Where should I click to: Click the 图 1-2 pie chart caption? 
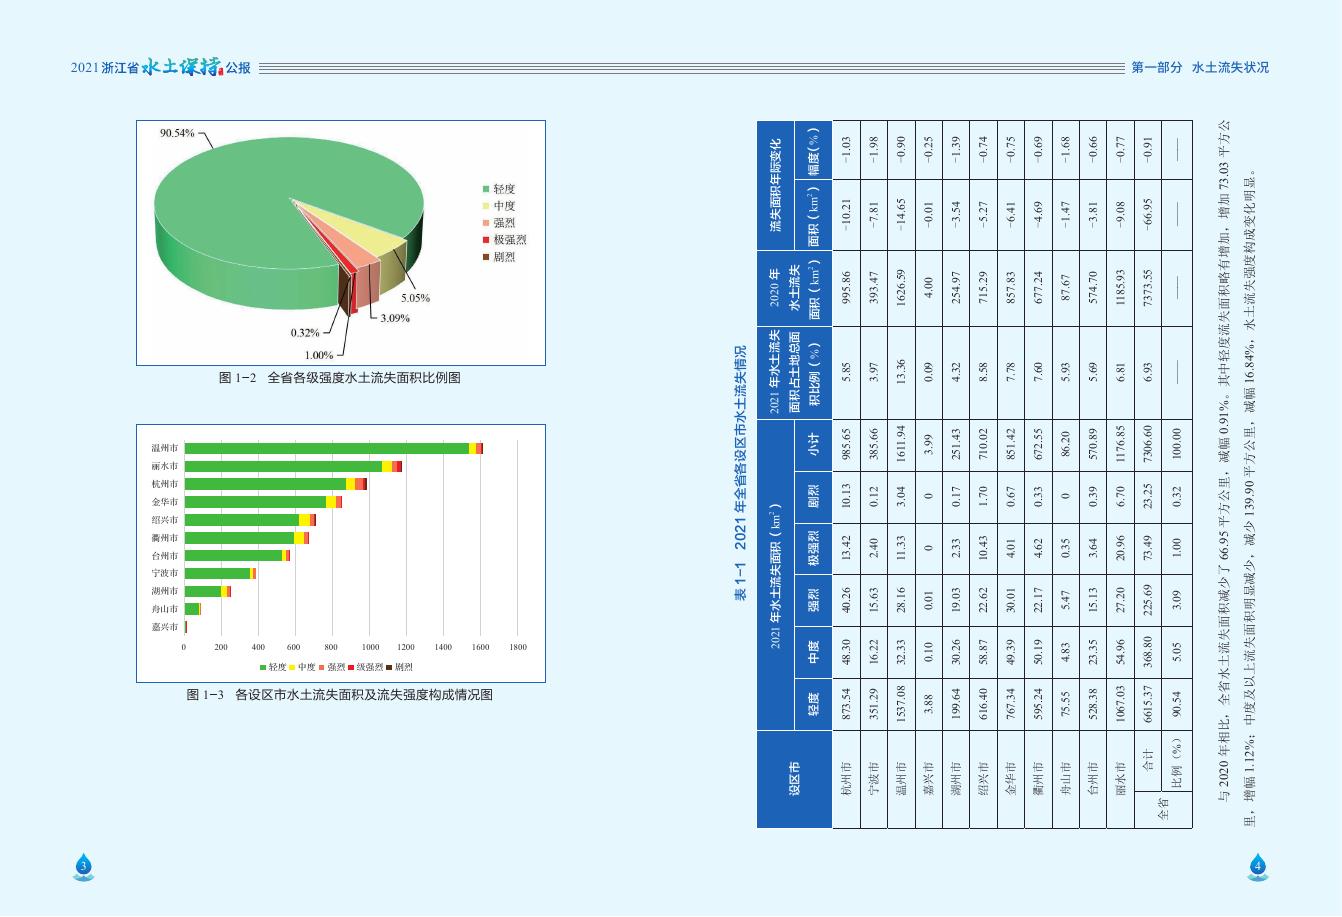click(x=340, y=378)
